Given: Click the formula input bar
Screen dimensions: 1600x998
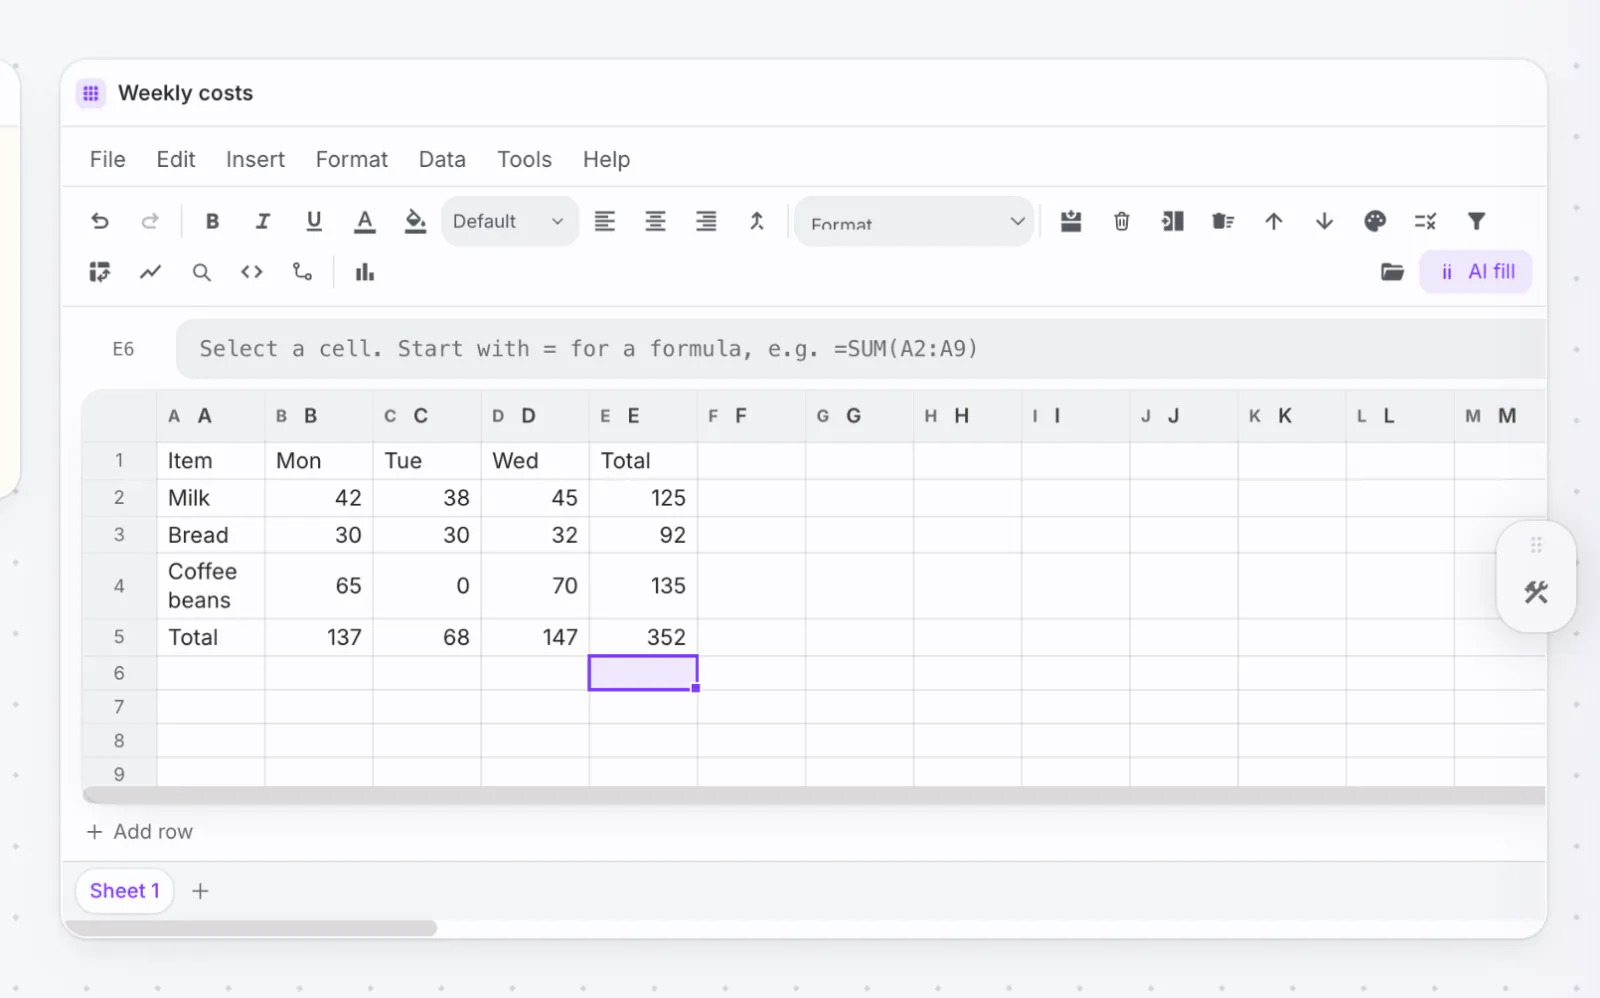Looking at the screenshot, I should pyautogui.click(x=861, y=349).
